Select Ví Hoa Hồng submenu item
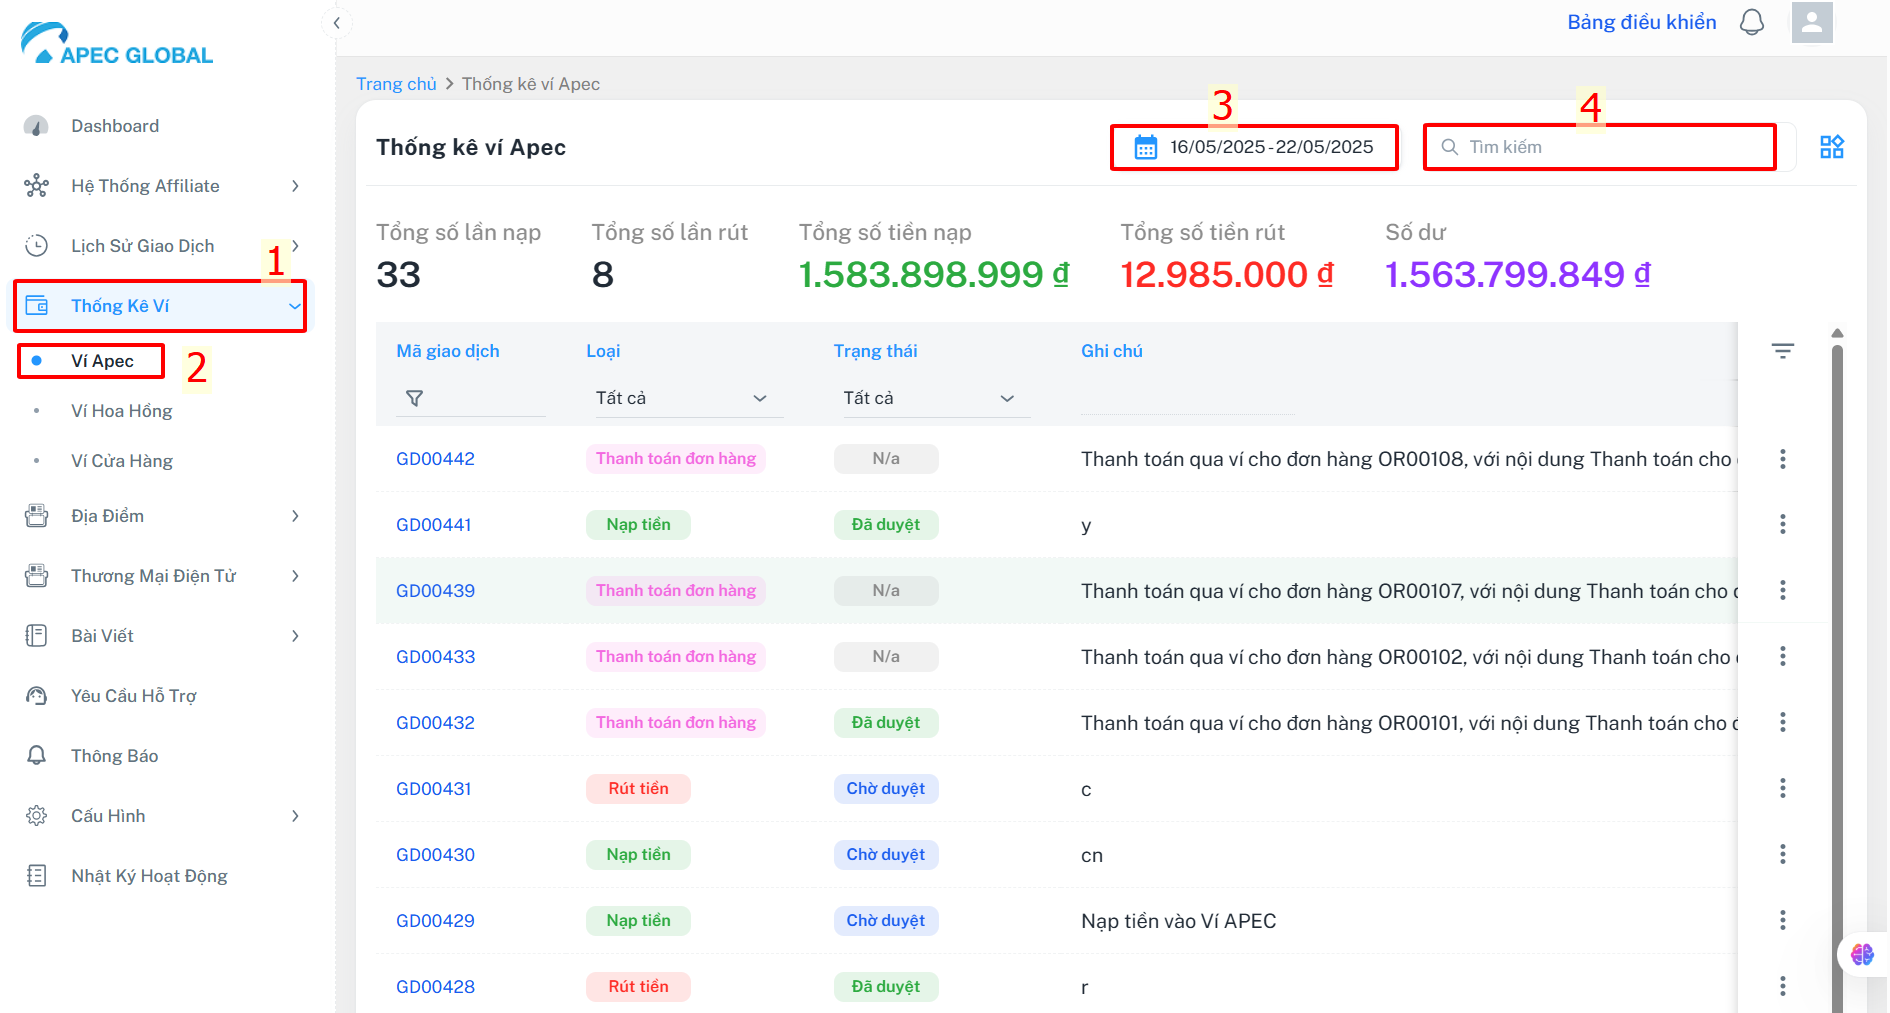The height and width of the screenshot is (1013, 1890). (x=121, y=411)
